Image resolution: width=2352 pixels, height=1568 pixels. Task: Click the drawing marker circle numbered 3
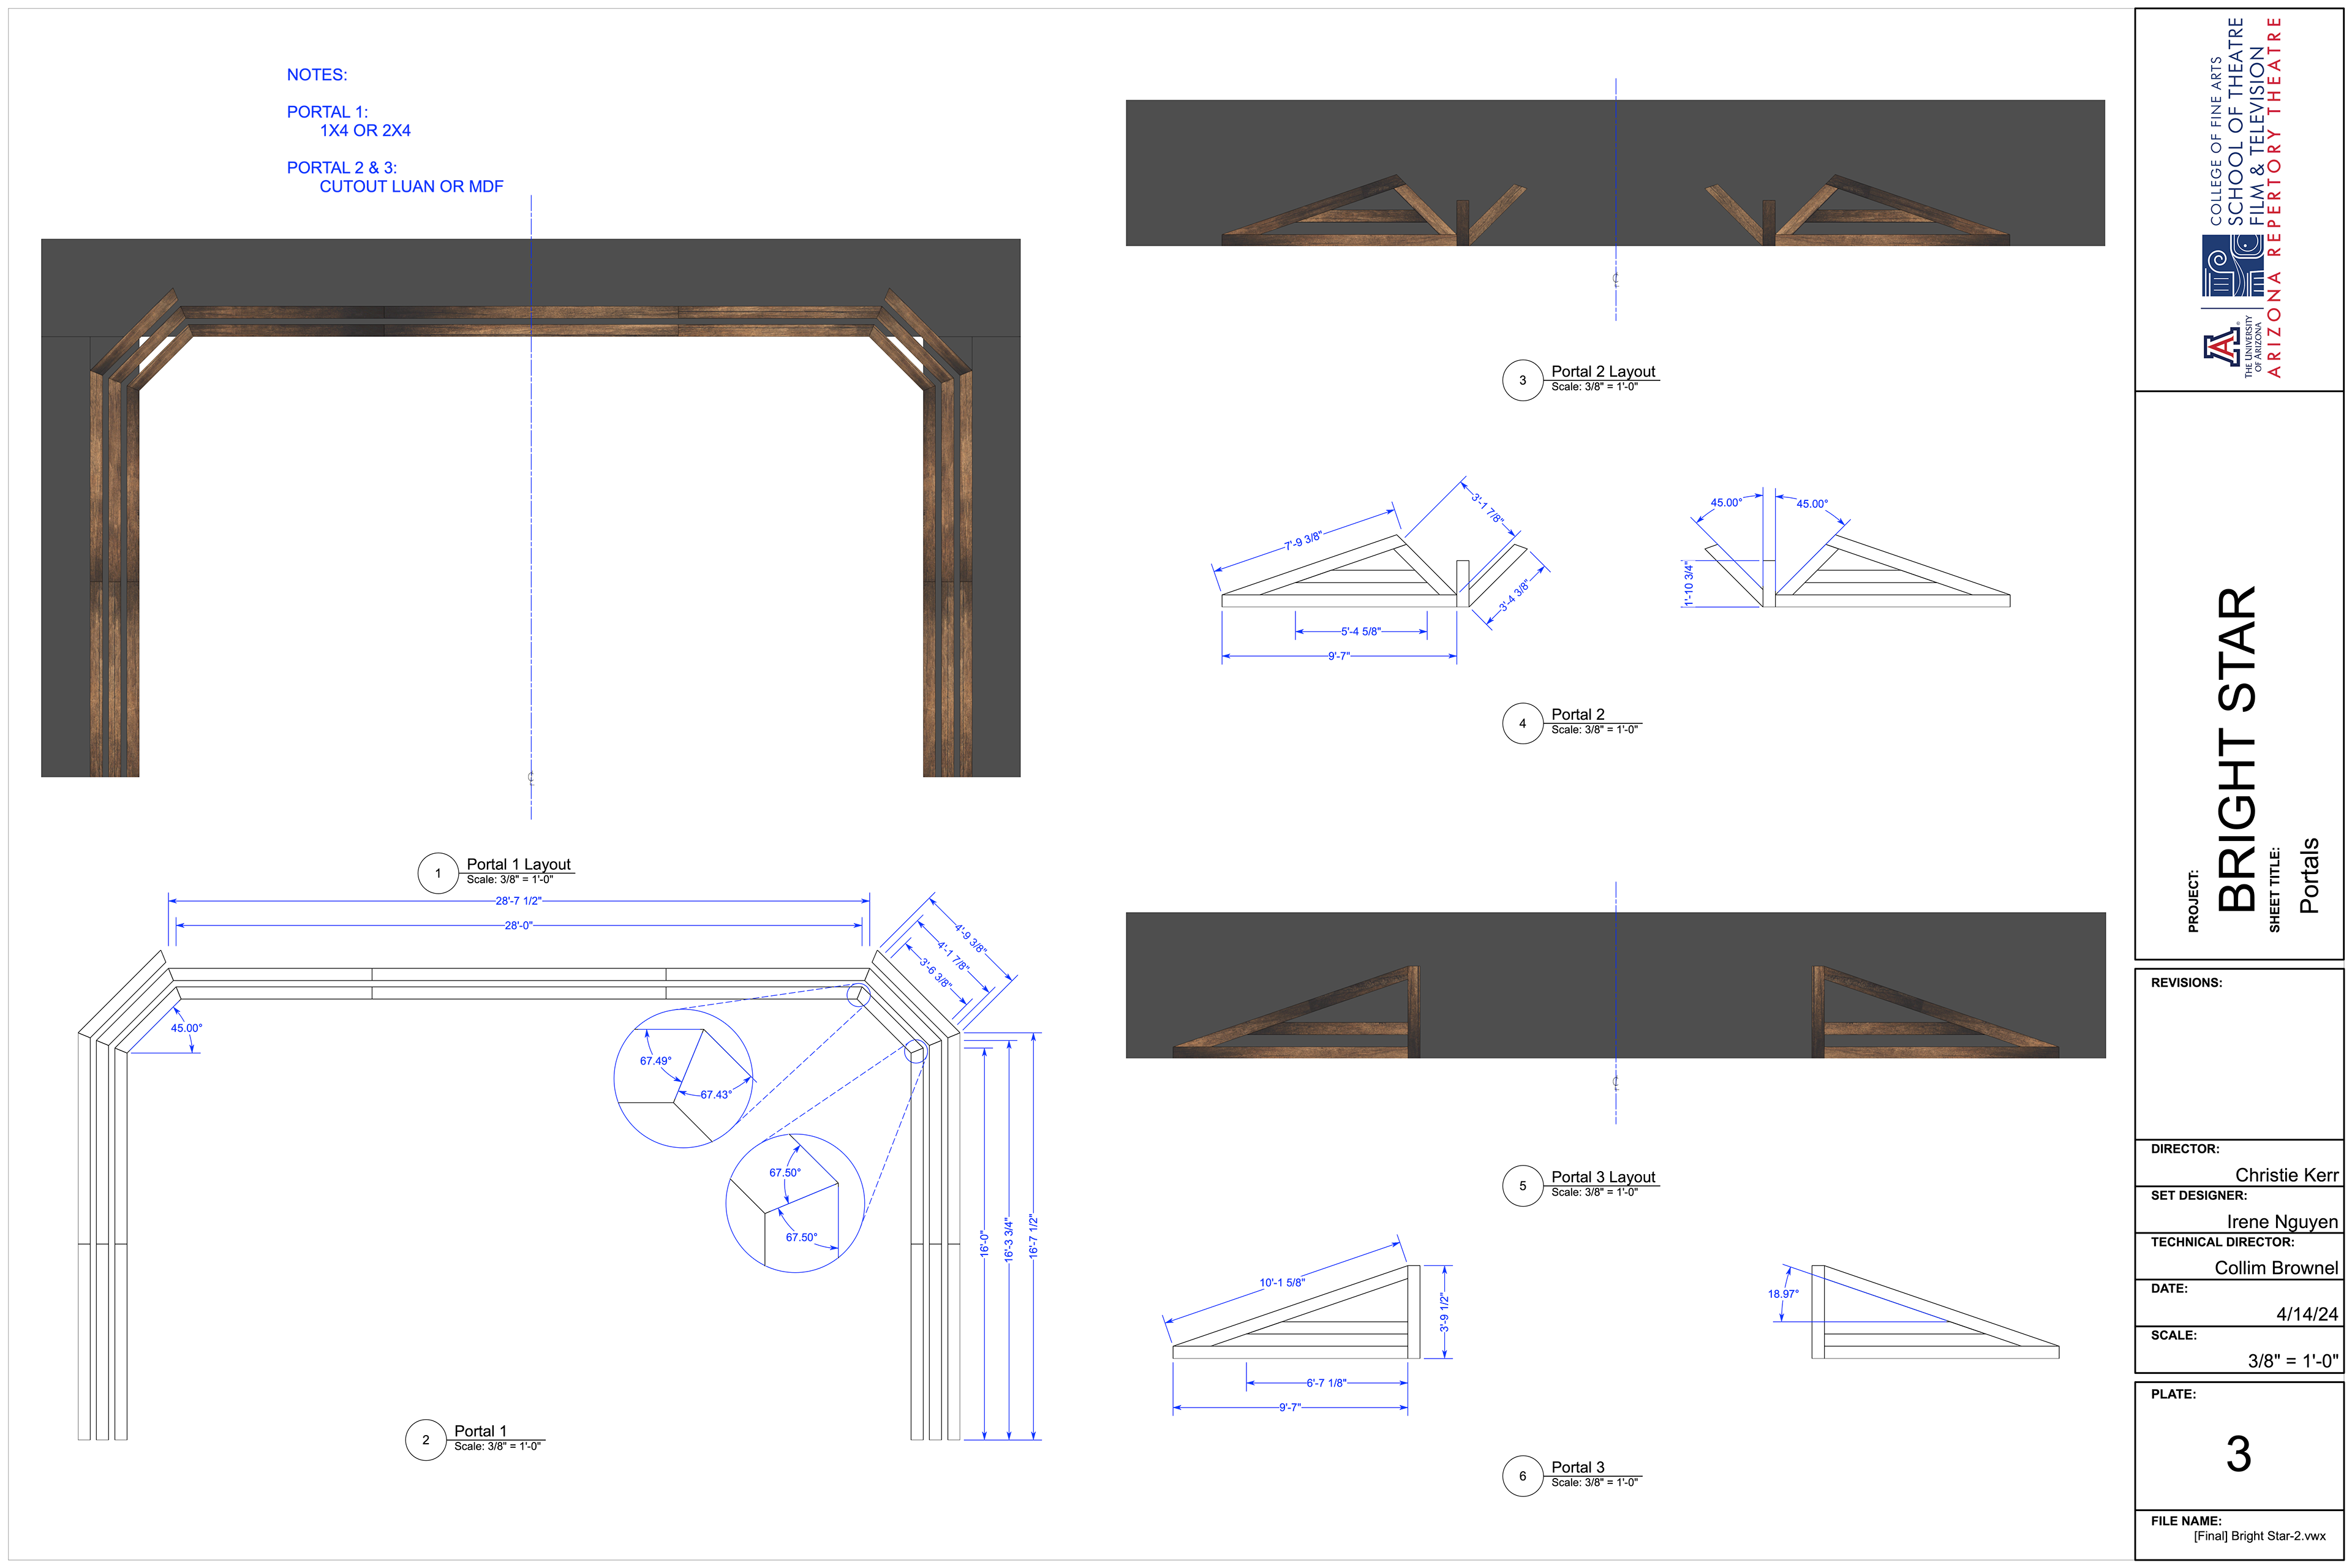point(1522,380)
